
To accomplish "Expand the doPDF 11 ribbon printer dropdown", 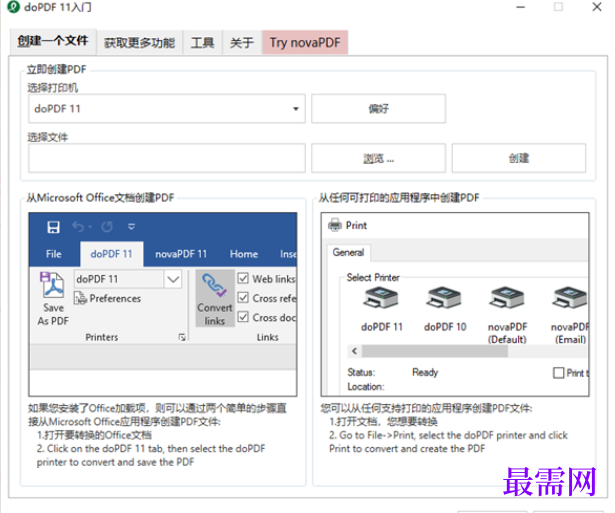I will click(x=173, y=279).
